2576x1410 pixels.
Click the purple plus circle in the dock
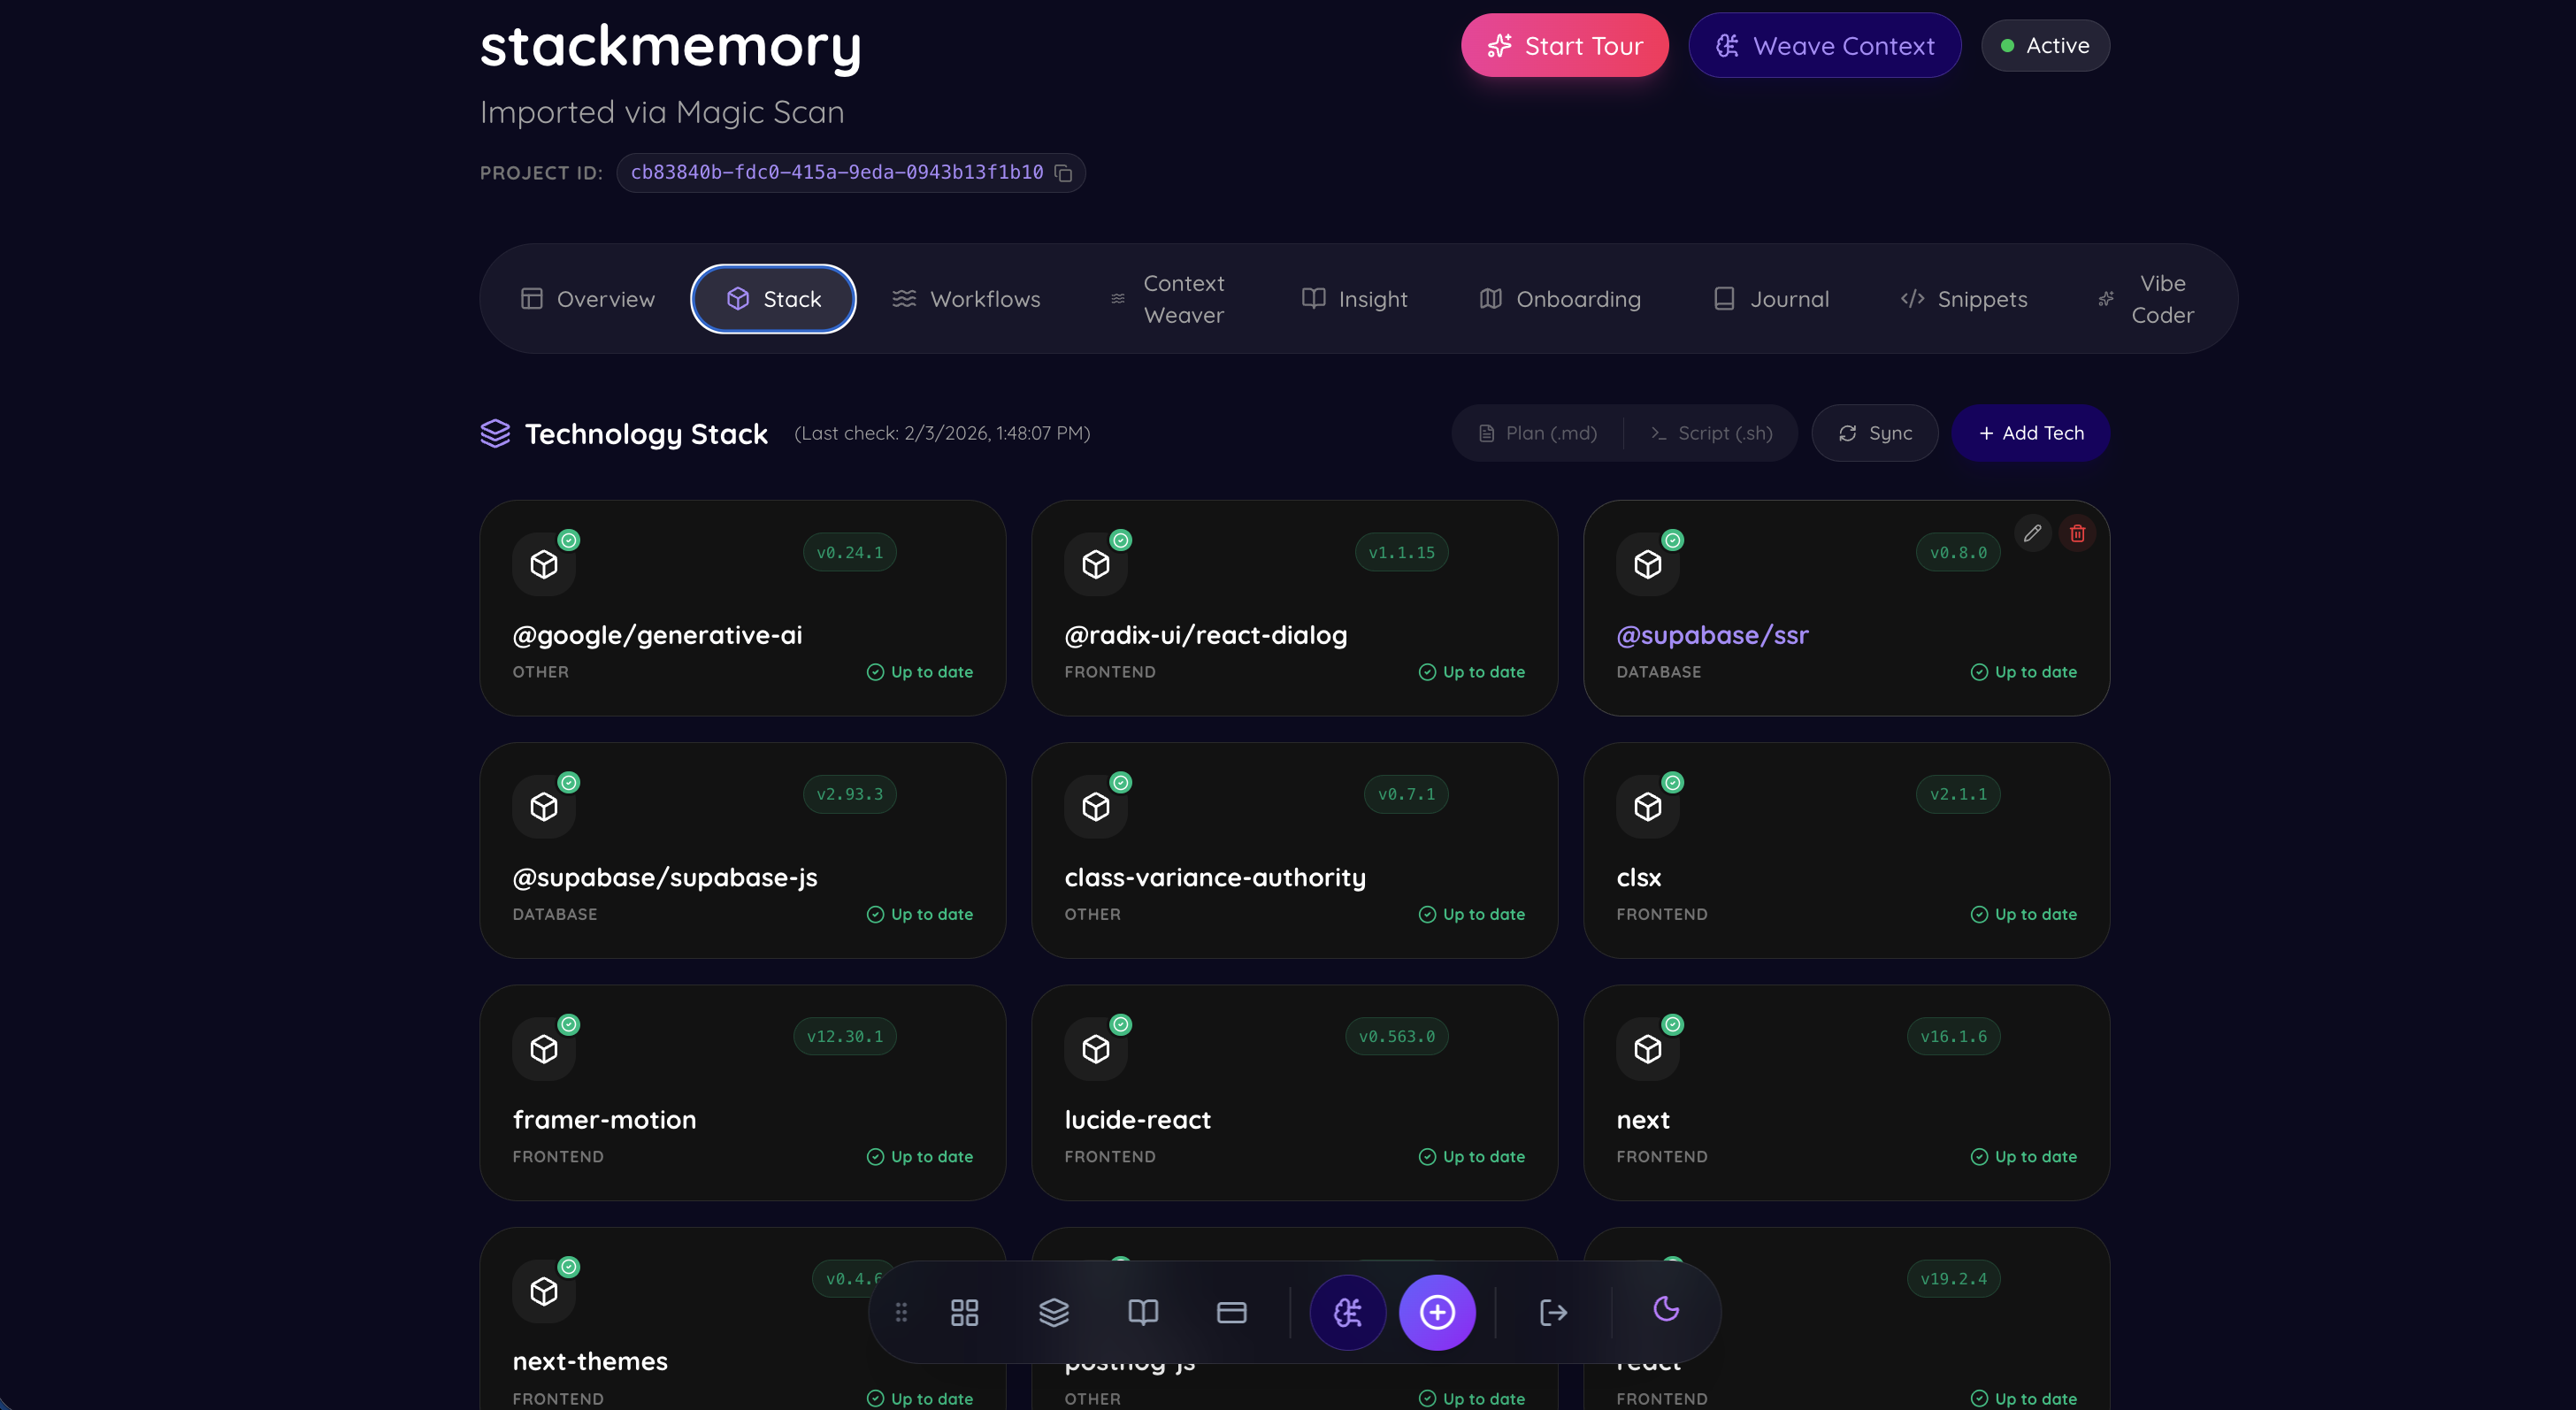[1437, 1312]
